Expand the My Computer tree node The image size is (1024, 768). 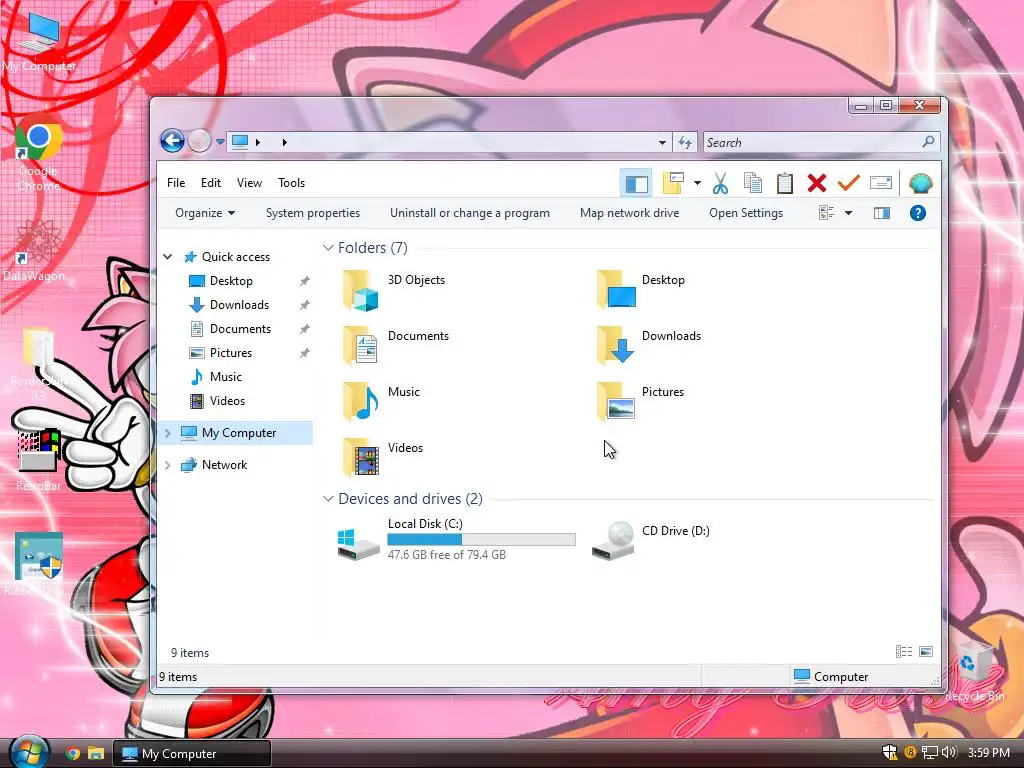point(168,433)
